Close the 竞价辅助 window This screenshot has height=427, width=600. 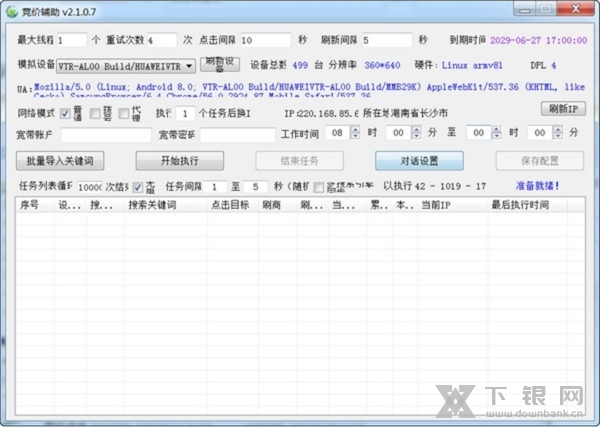point(575,9)
